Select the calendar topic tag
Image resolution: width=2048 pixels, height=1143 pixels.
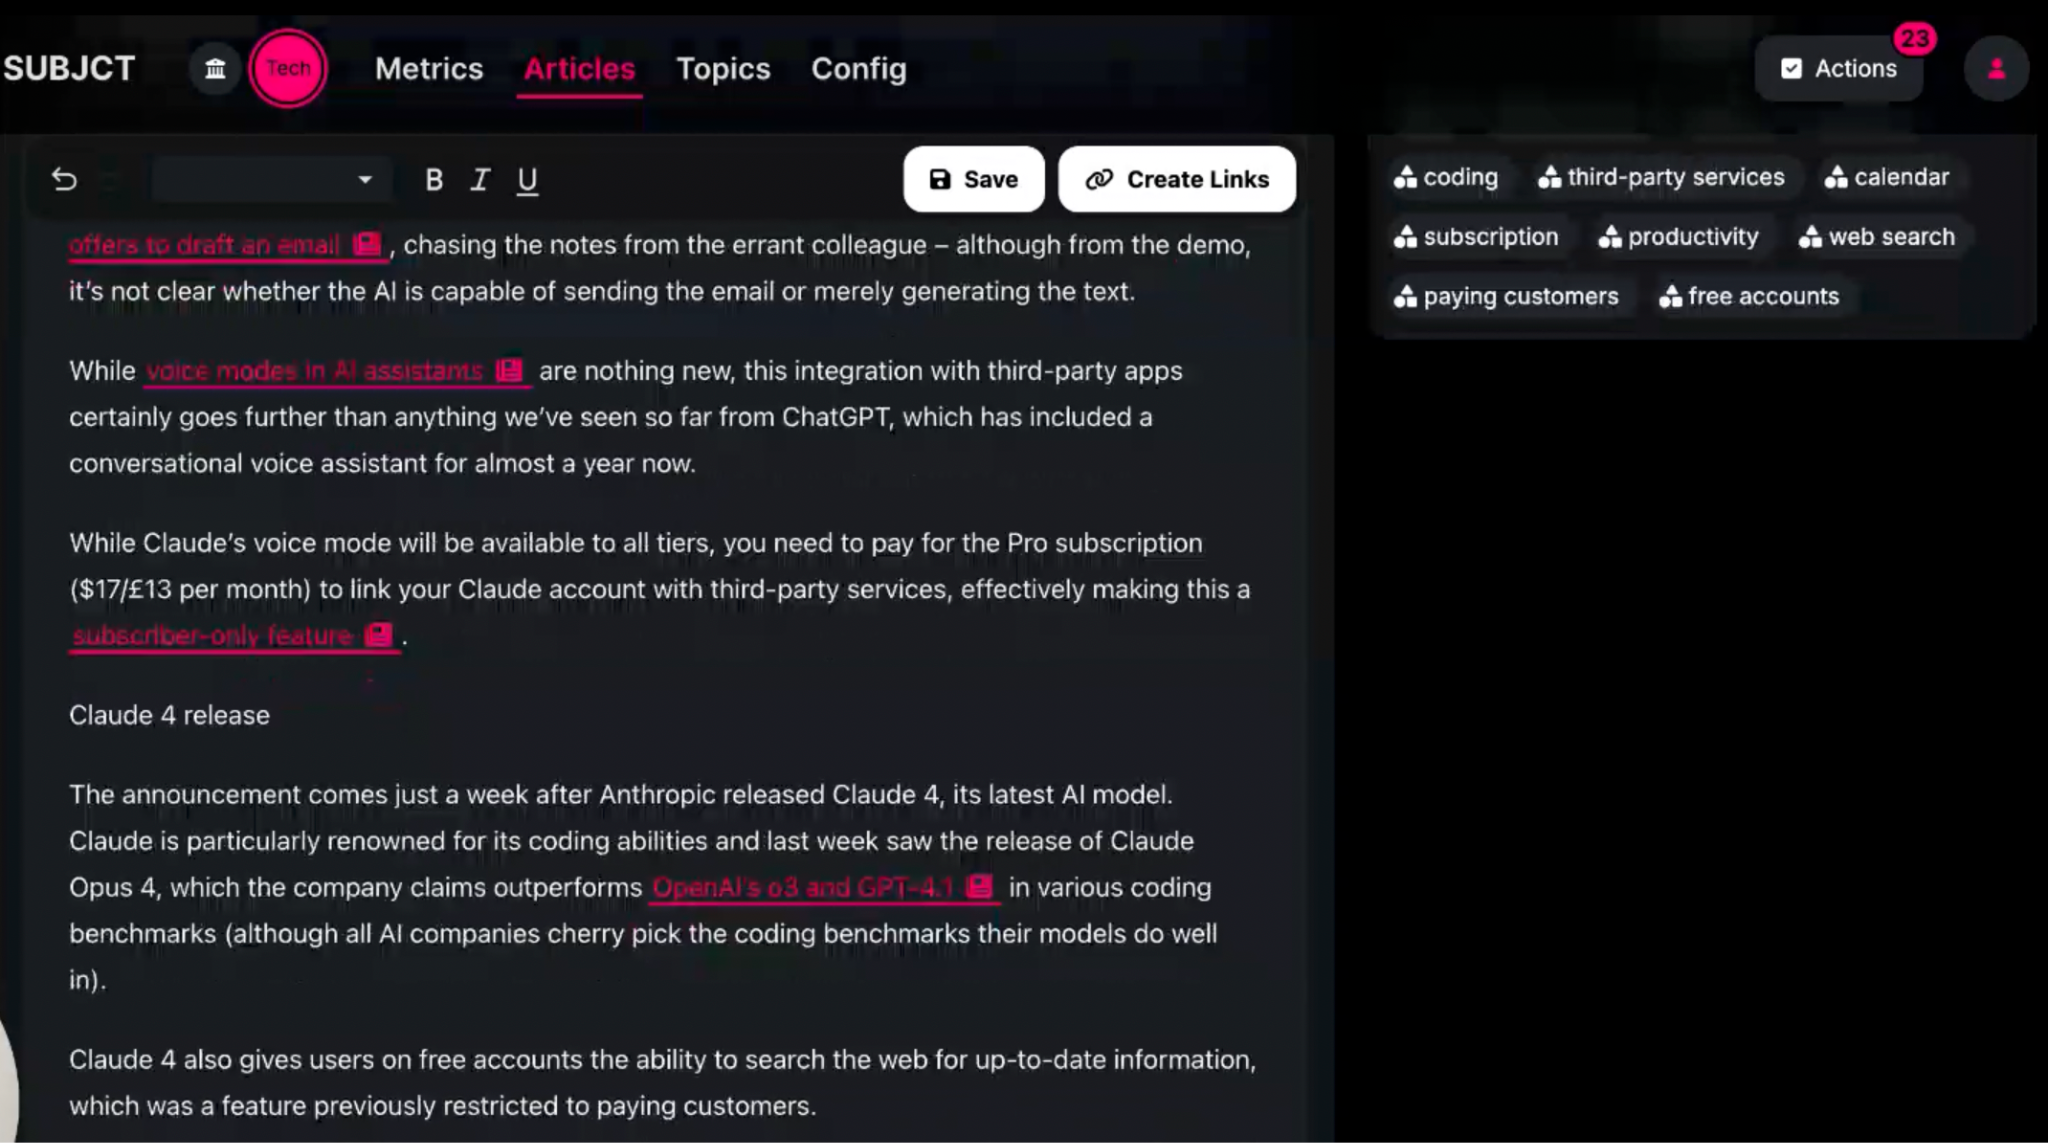(x=1887, y=177)
